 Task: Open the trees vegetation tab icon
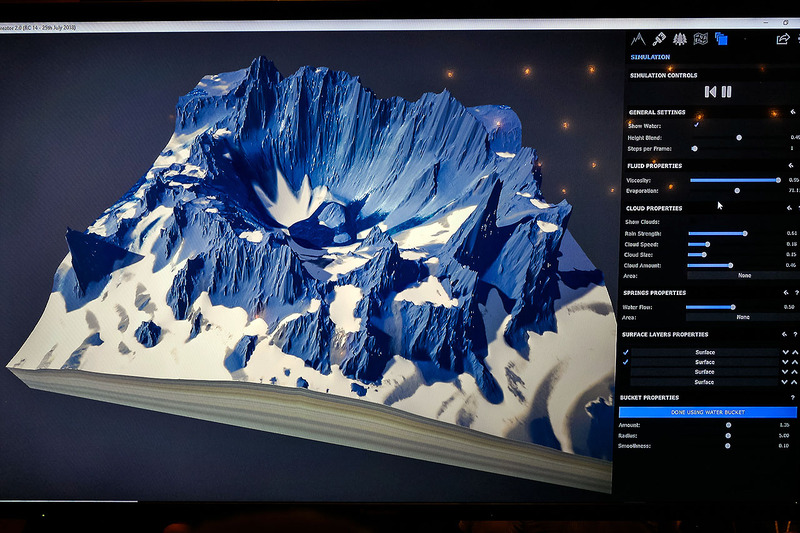680,39
